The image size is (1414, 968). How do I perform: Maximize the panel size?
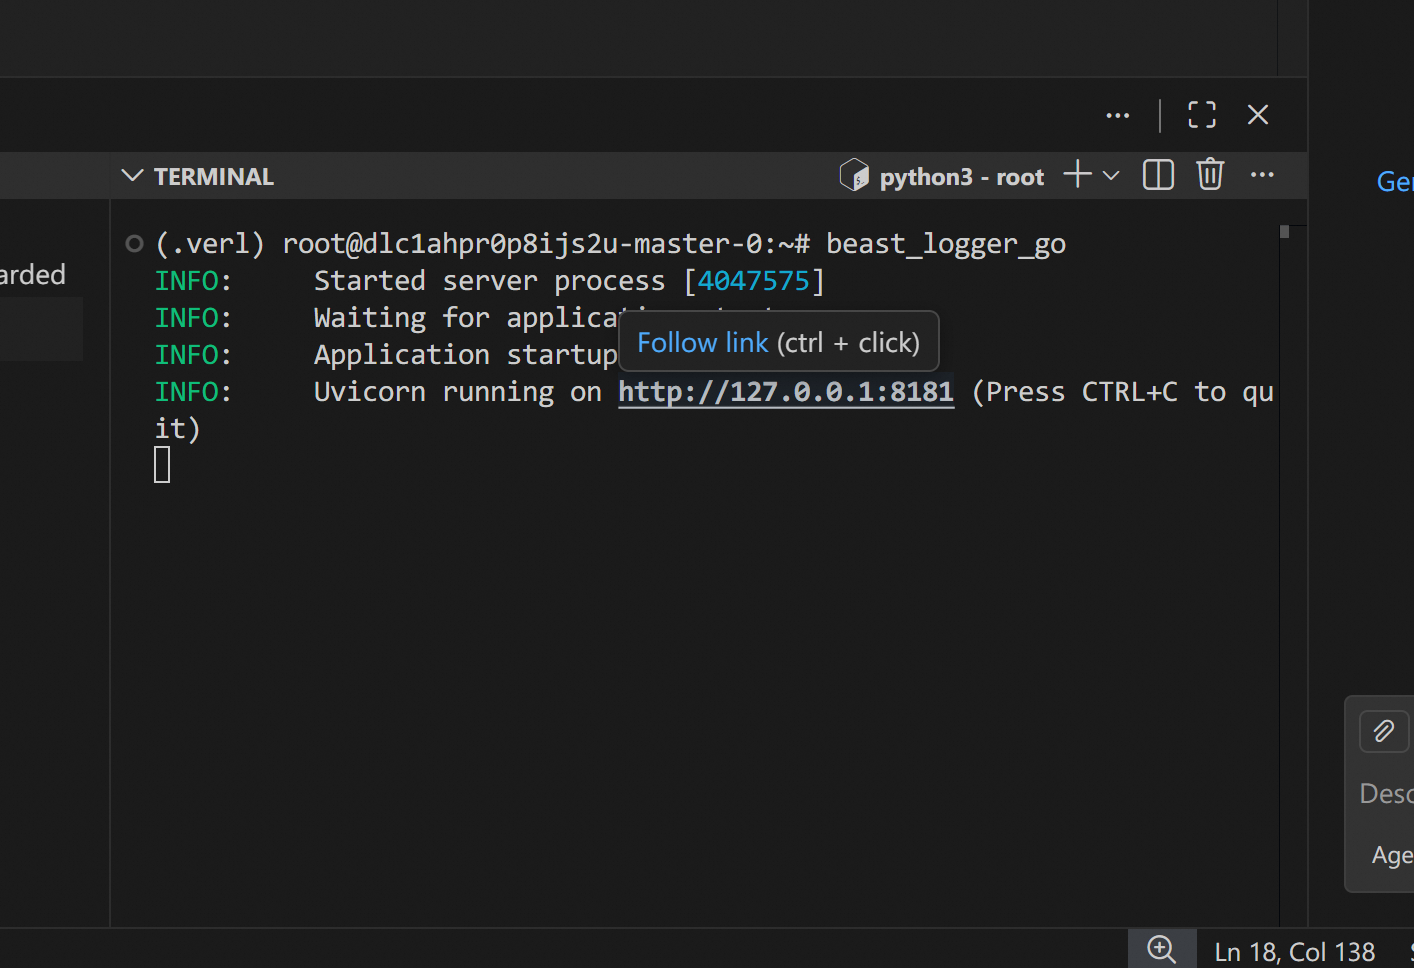point(1202,115)
